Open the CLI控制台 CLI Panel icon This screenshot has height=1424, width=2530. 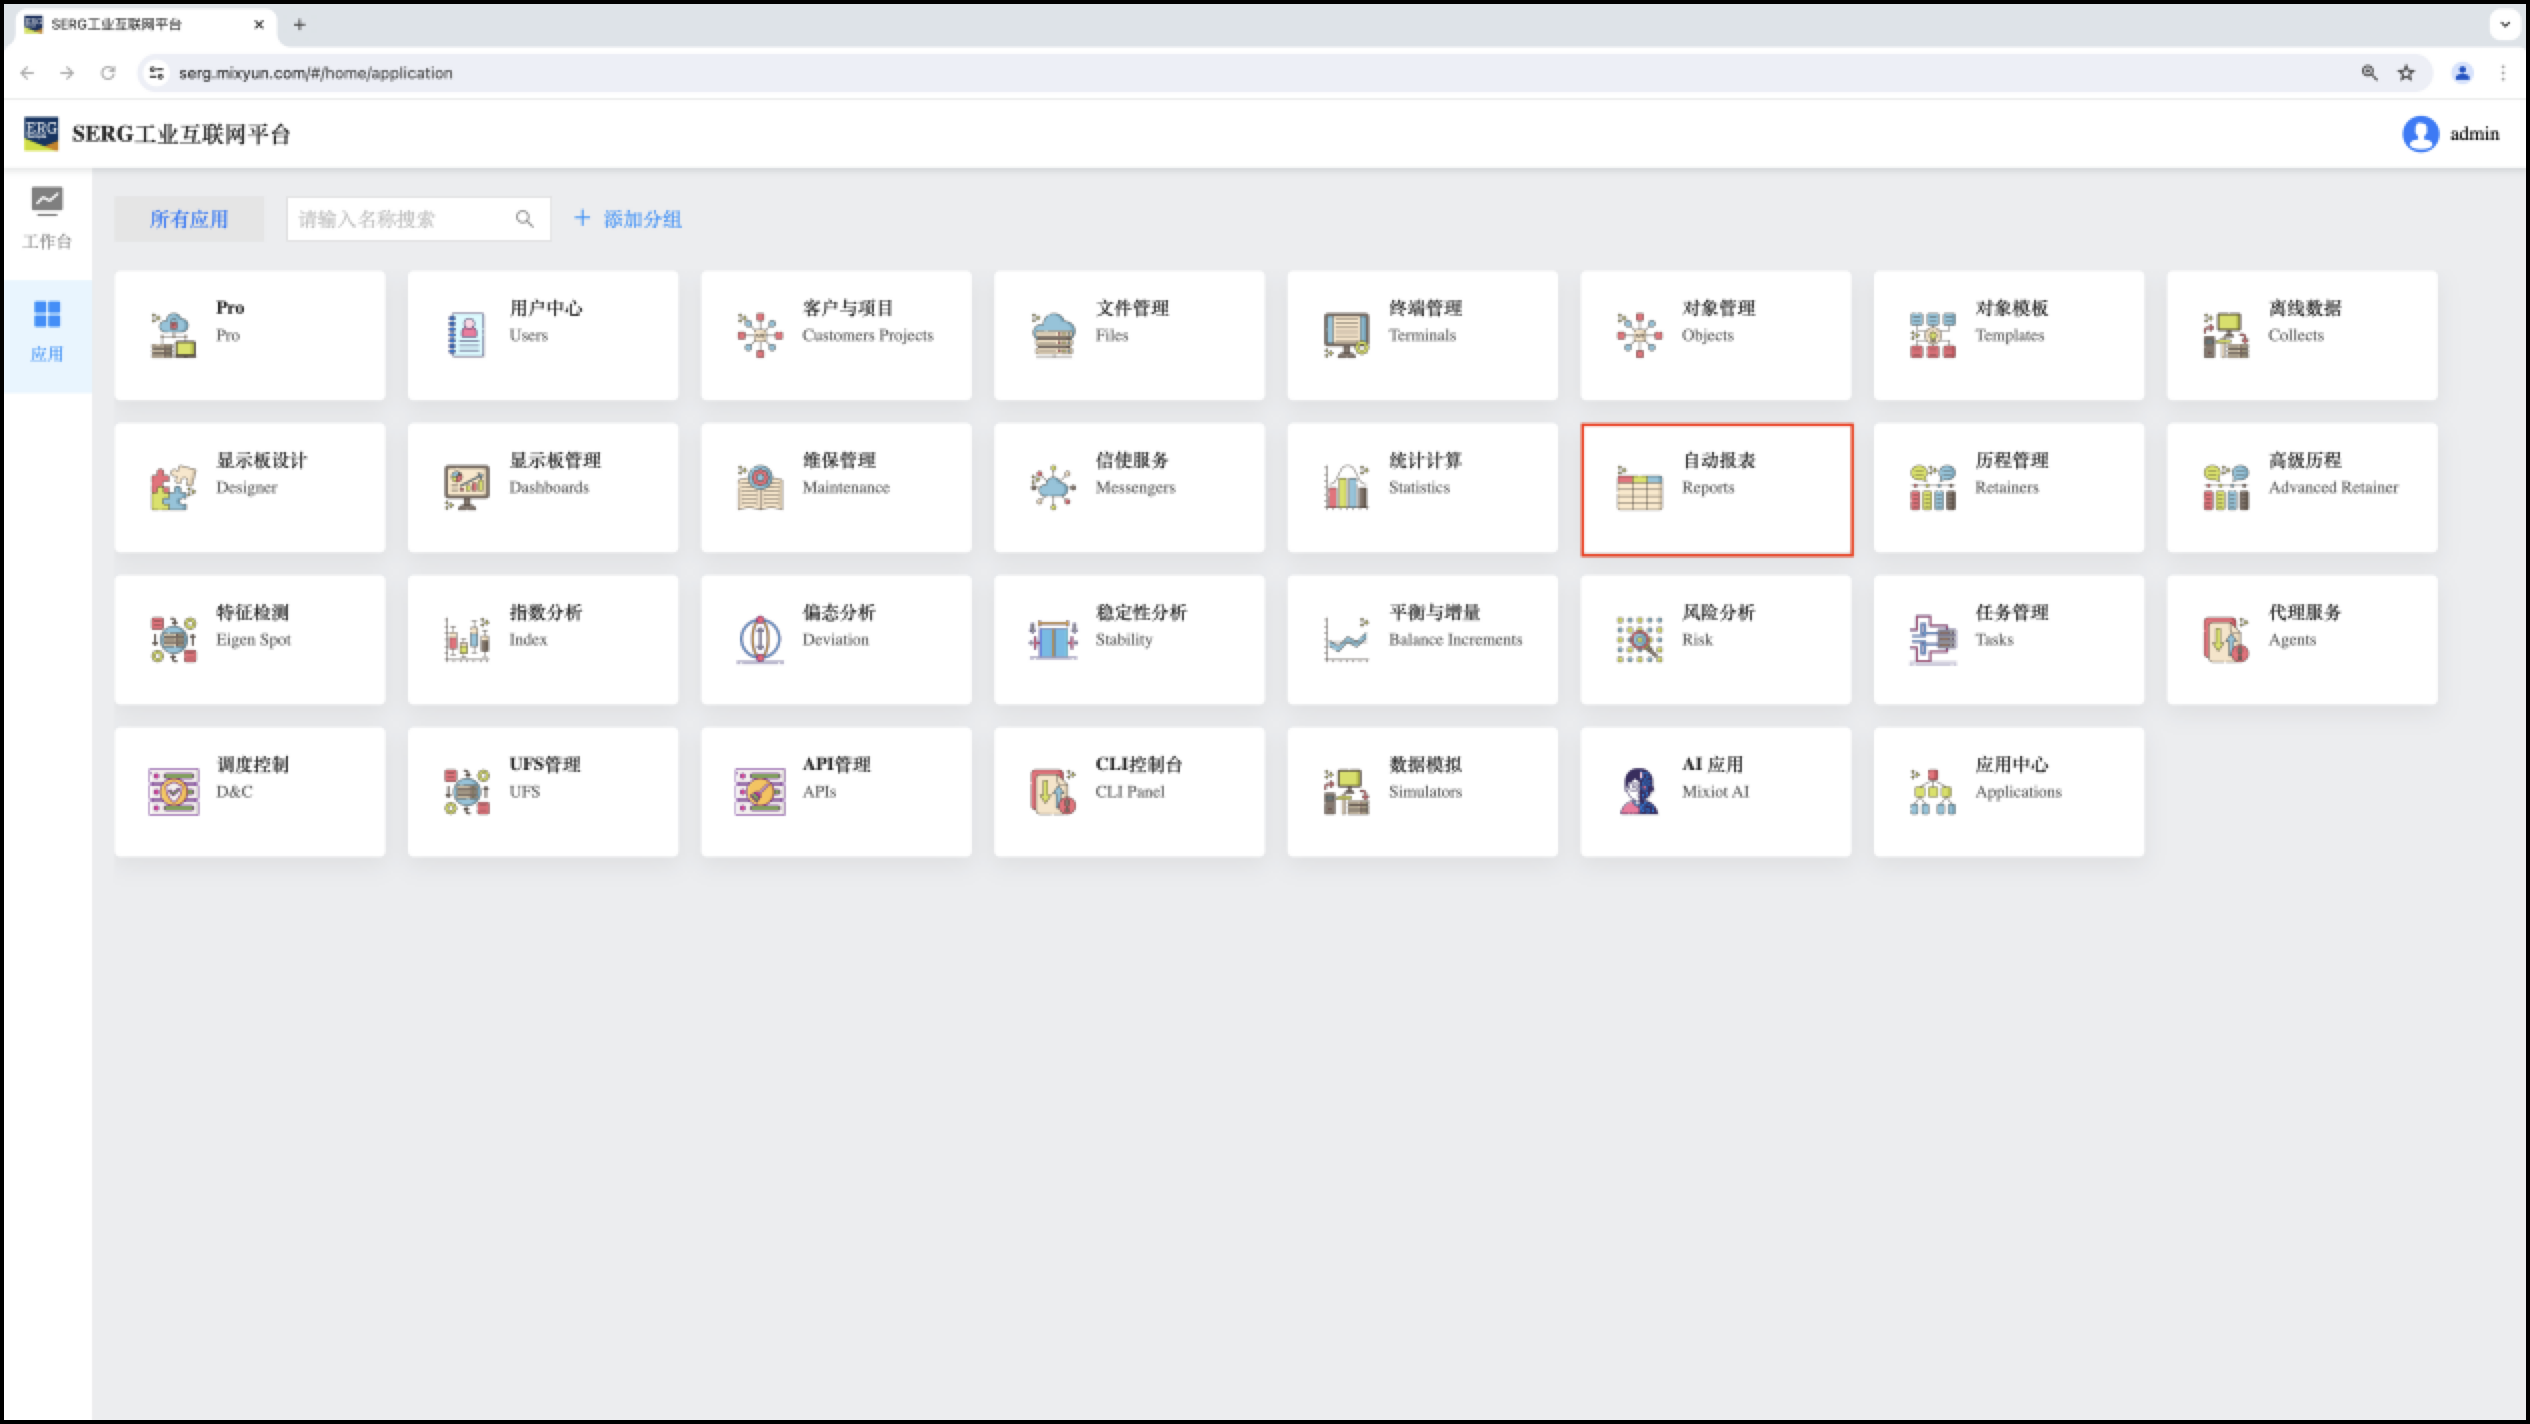pyautogui.click(x=1053, y=792)
